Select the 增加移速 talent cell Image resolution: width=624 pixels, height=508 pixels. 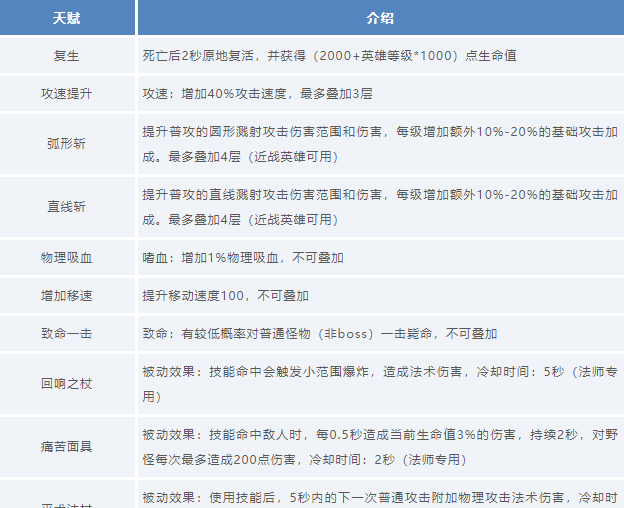pos(67,296)
